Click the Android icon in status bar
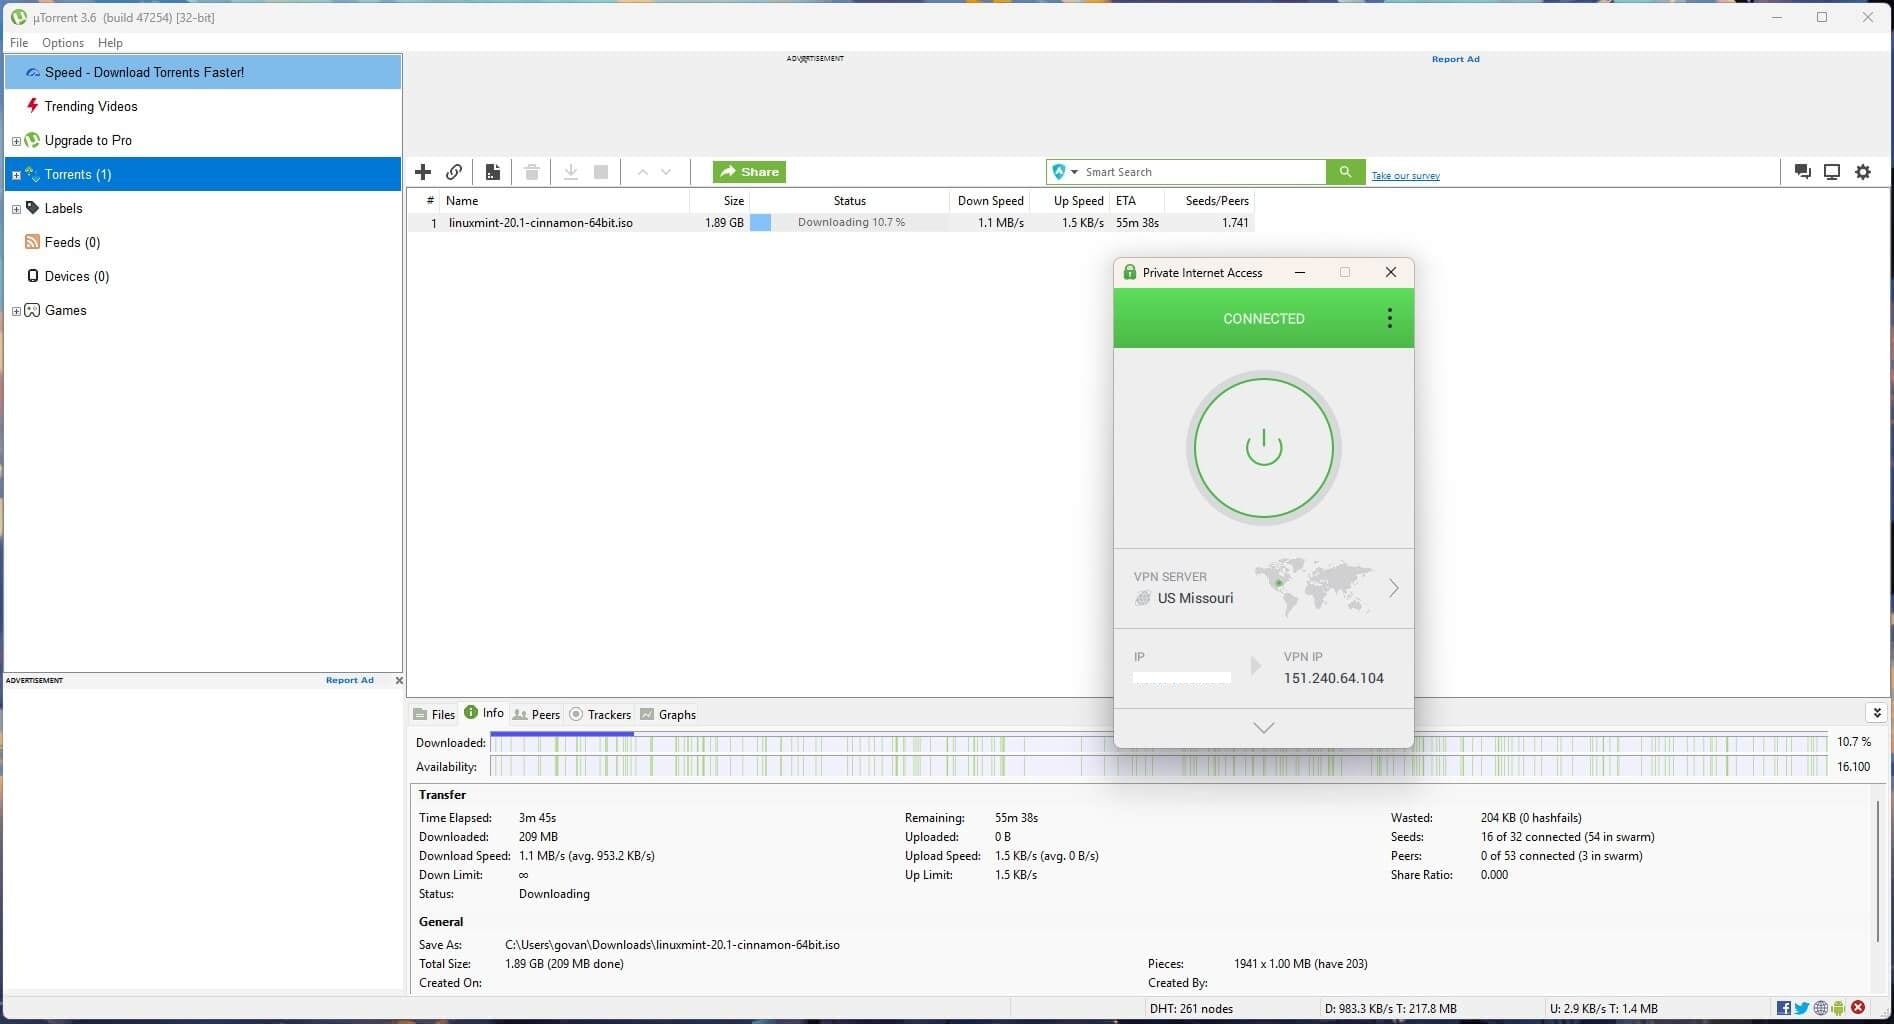Image resolution: width=1894 pixels, height=1024 pixels. [x=1838, y=1008]
